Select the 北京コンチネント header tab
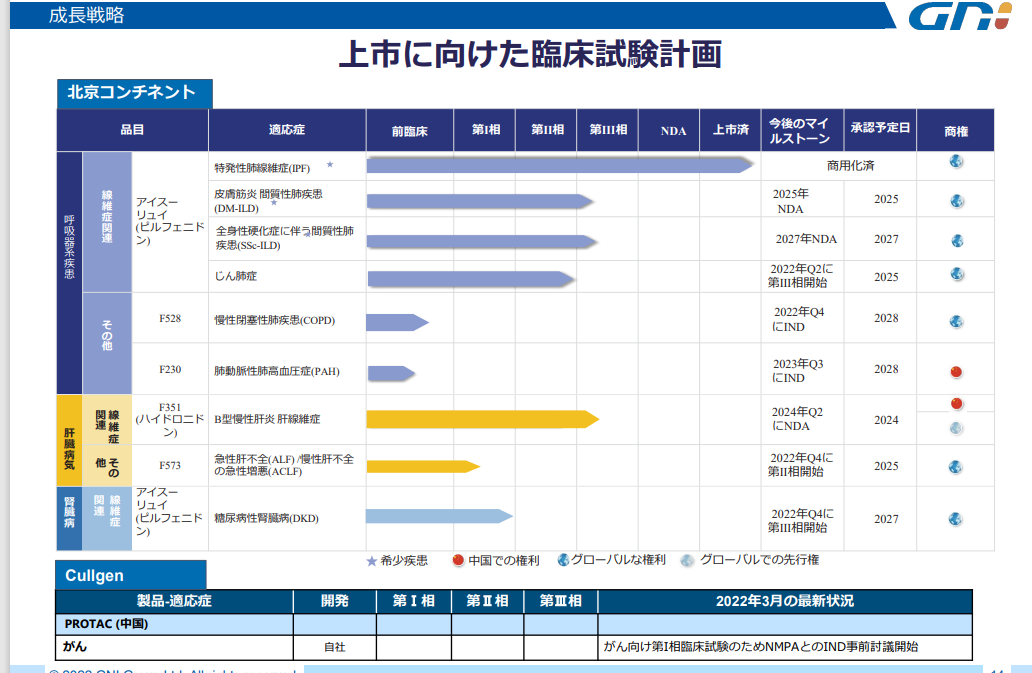 [x=134, y=94]
